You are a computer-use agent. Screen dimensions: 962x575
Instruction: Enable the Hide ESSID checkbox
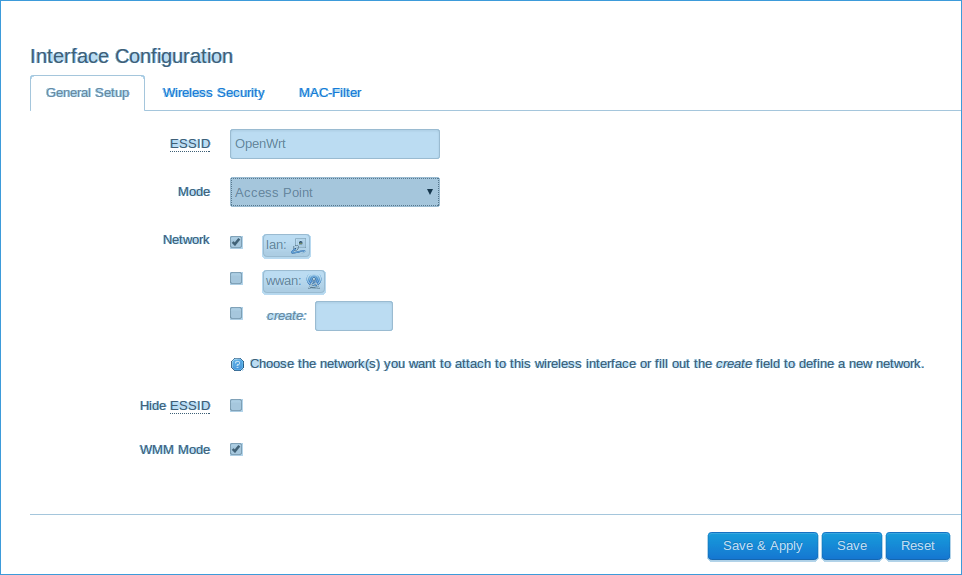click(x=236, y=405)
